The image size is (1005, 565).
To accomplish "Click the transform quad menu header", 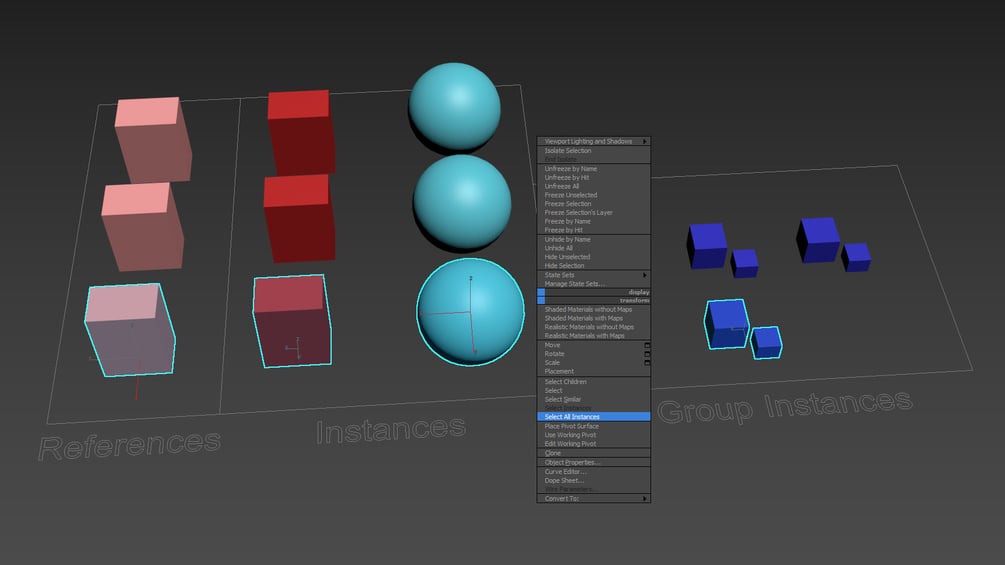I will click(594, 300).
